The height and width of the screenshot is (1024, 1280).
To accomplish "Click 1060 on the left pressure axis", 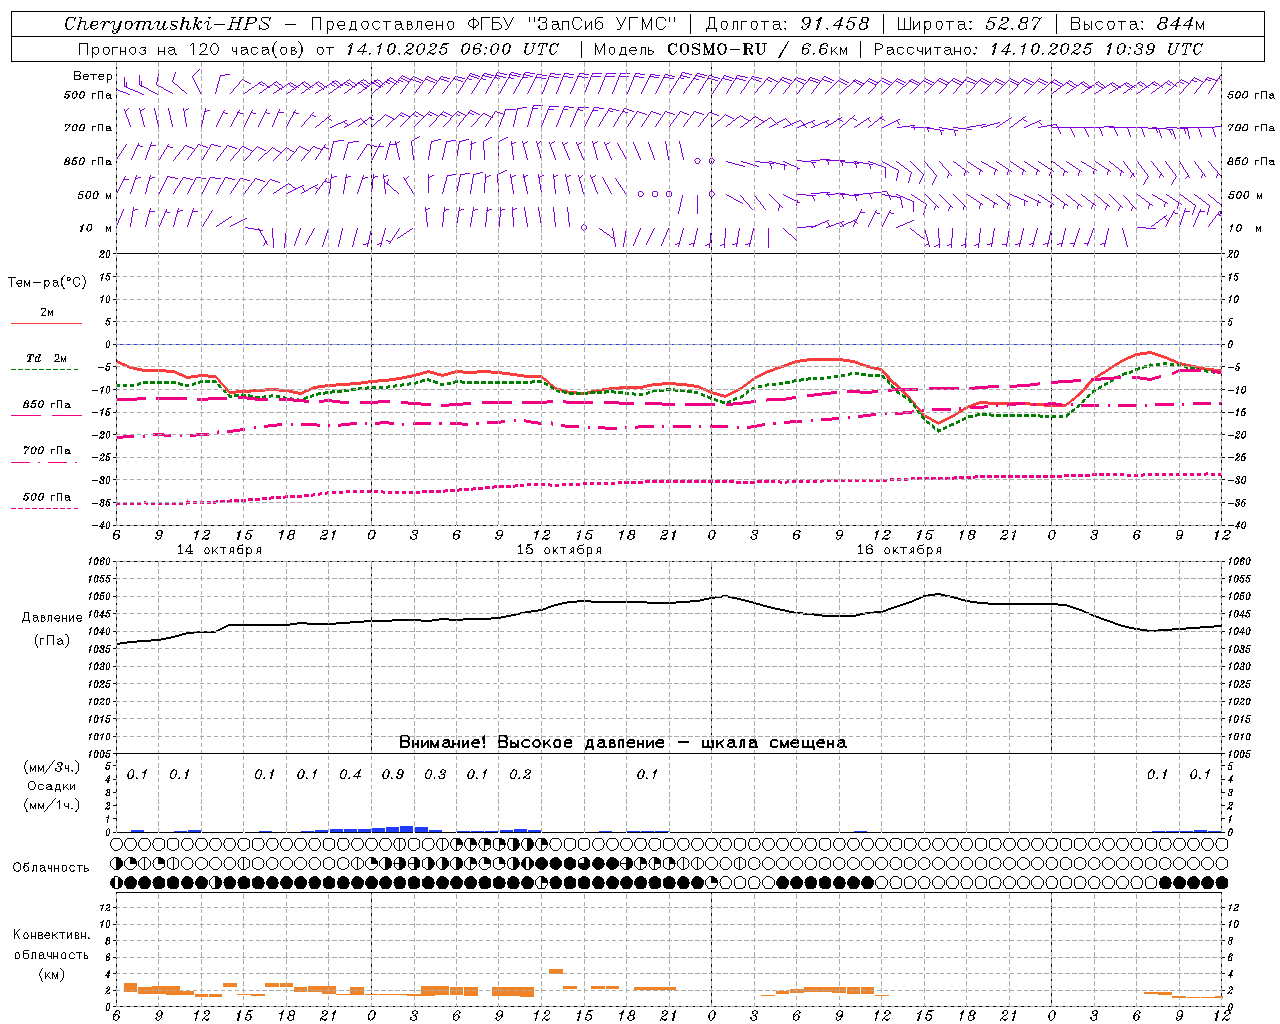I will (101, 562).
